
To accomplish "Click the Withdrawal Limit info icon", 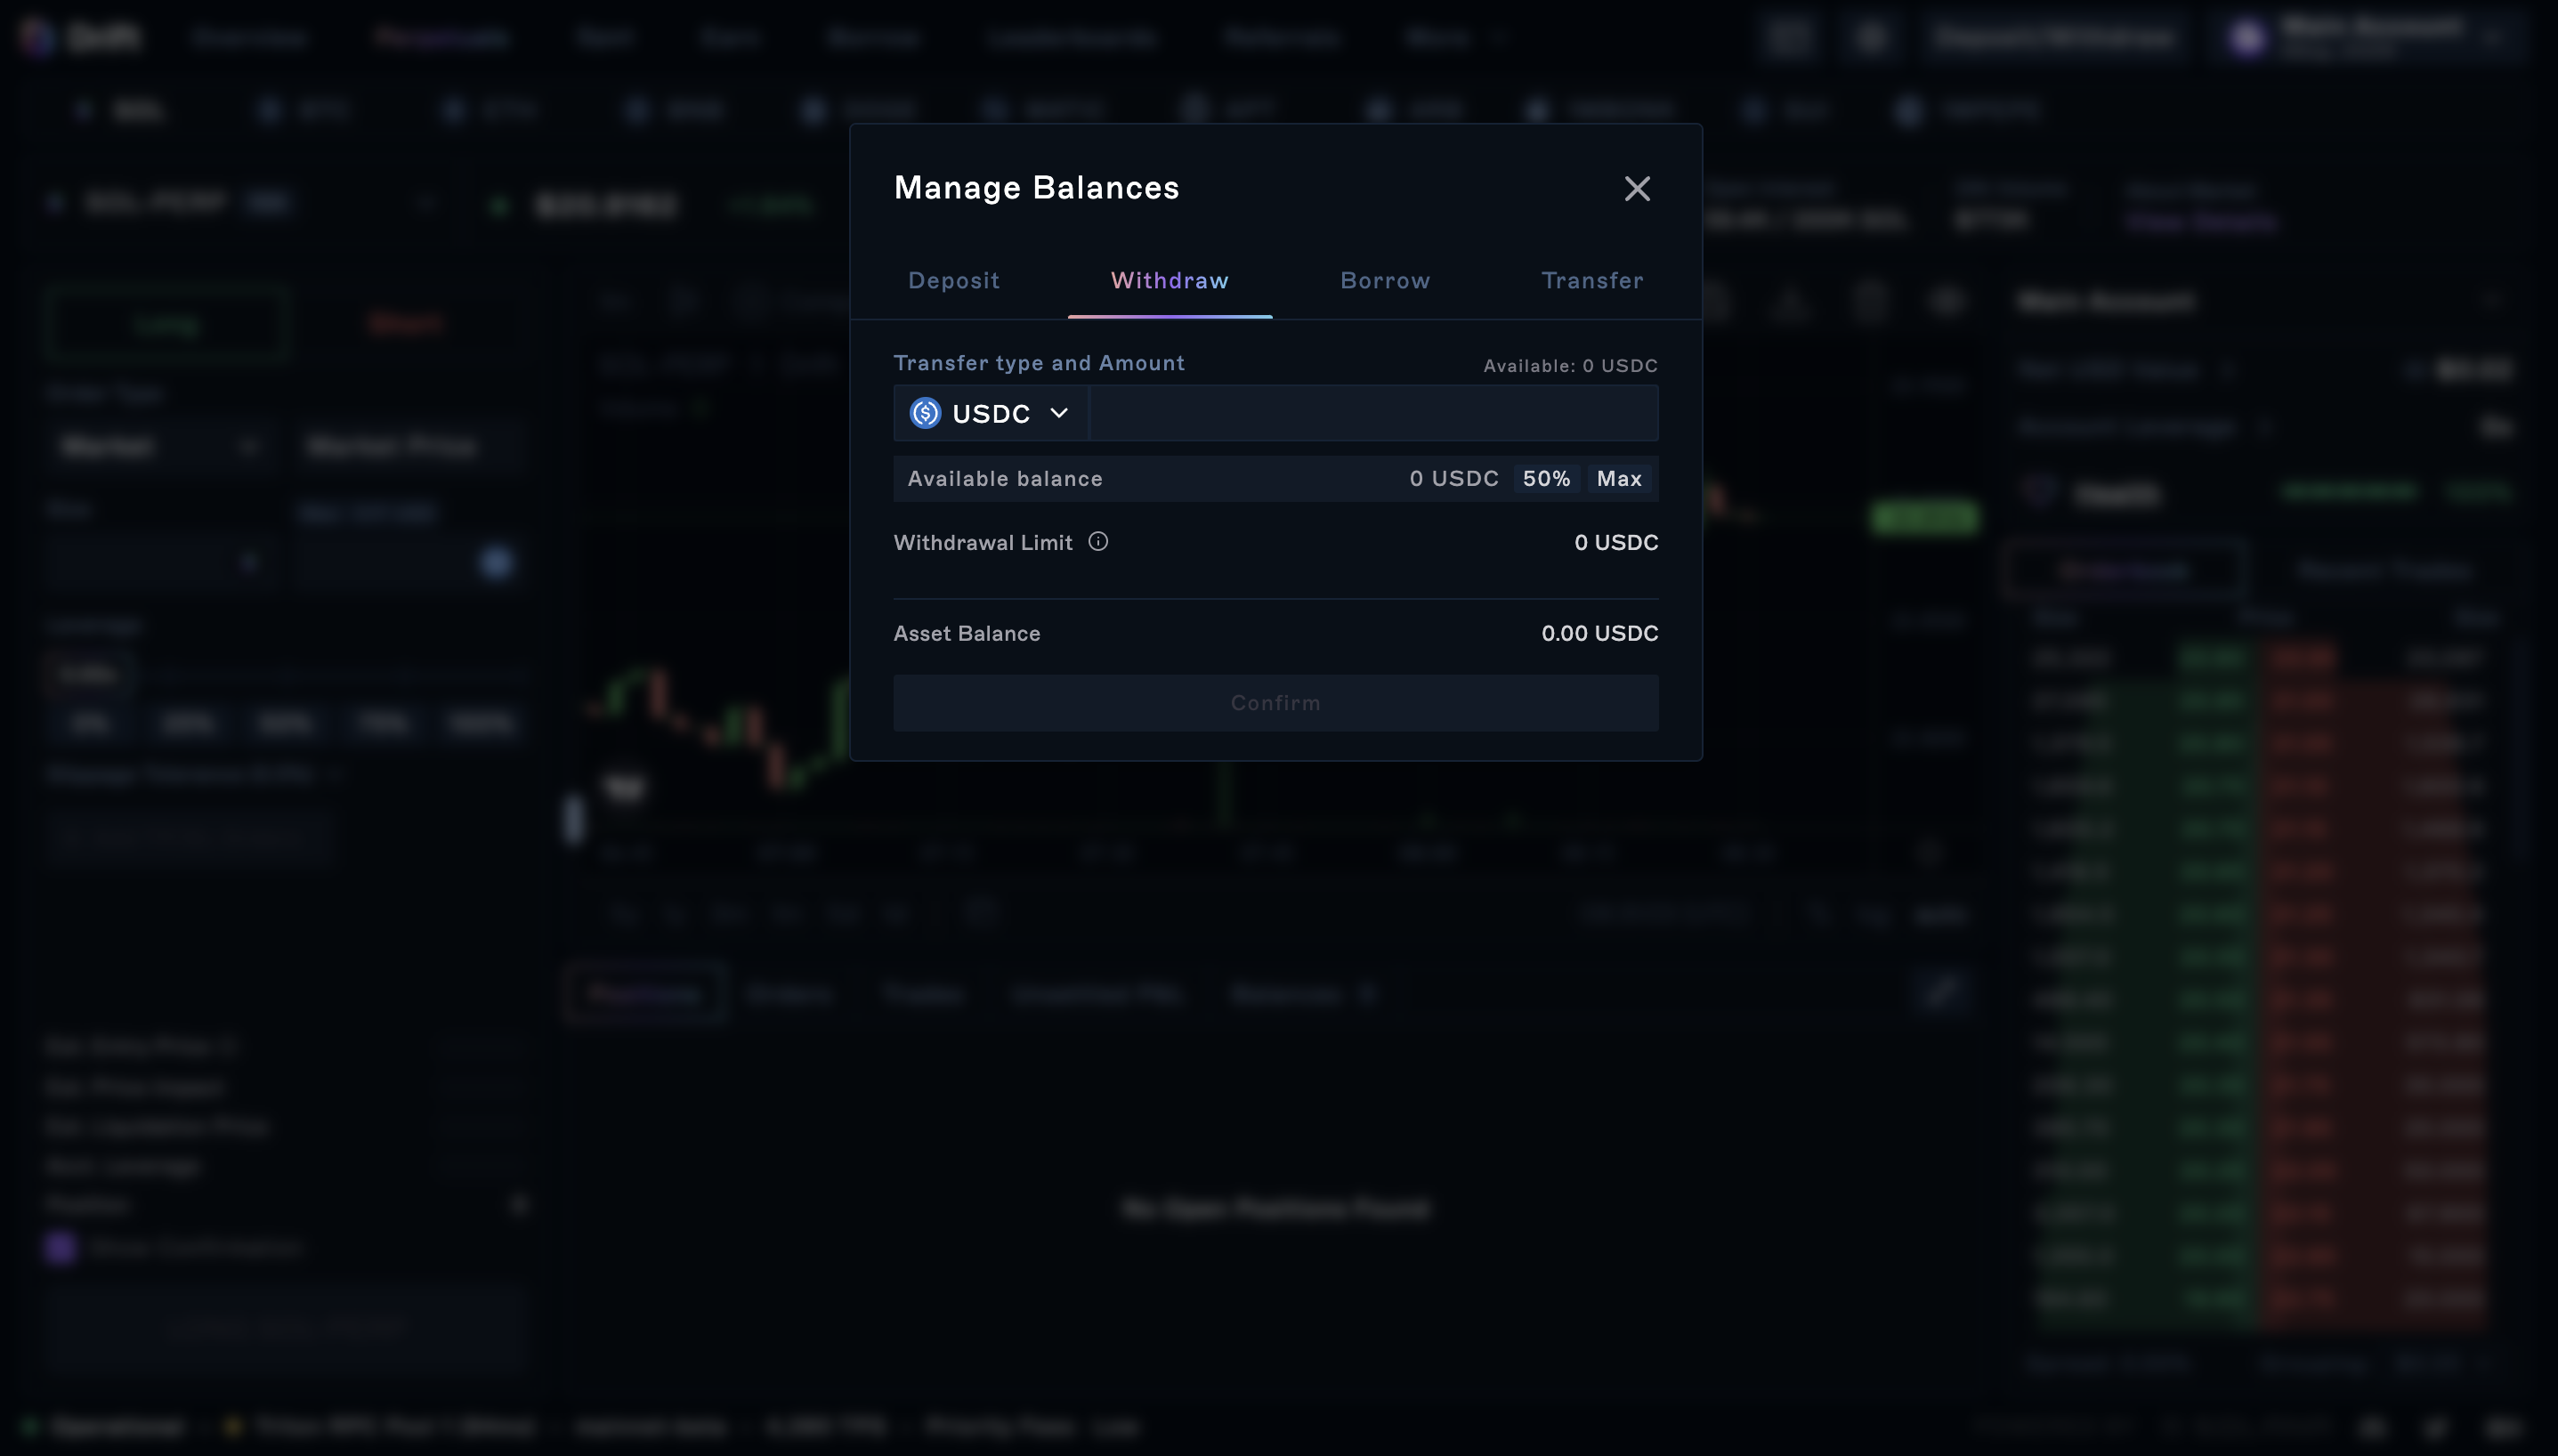I will point(1098,542).
